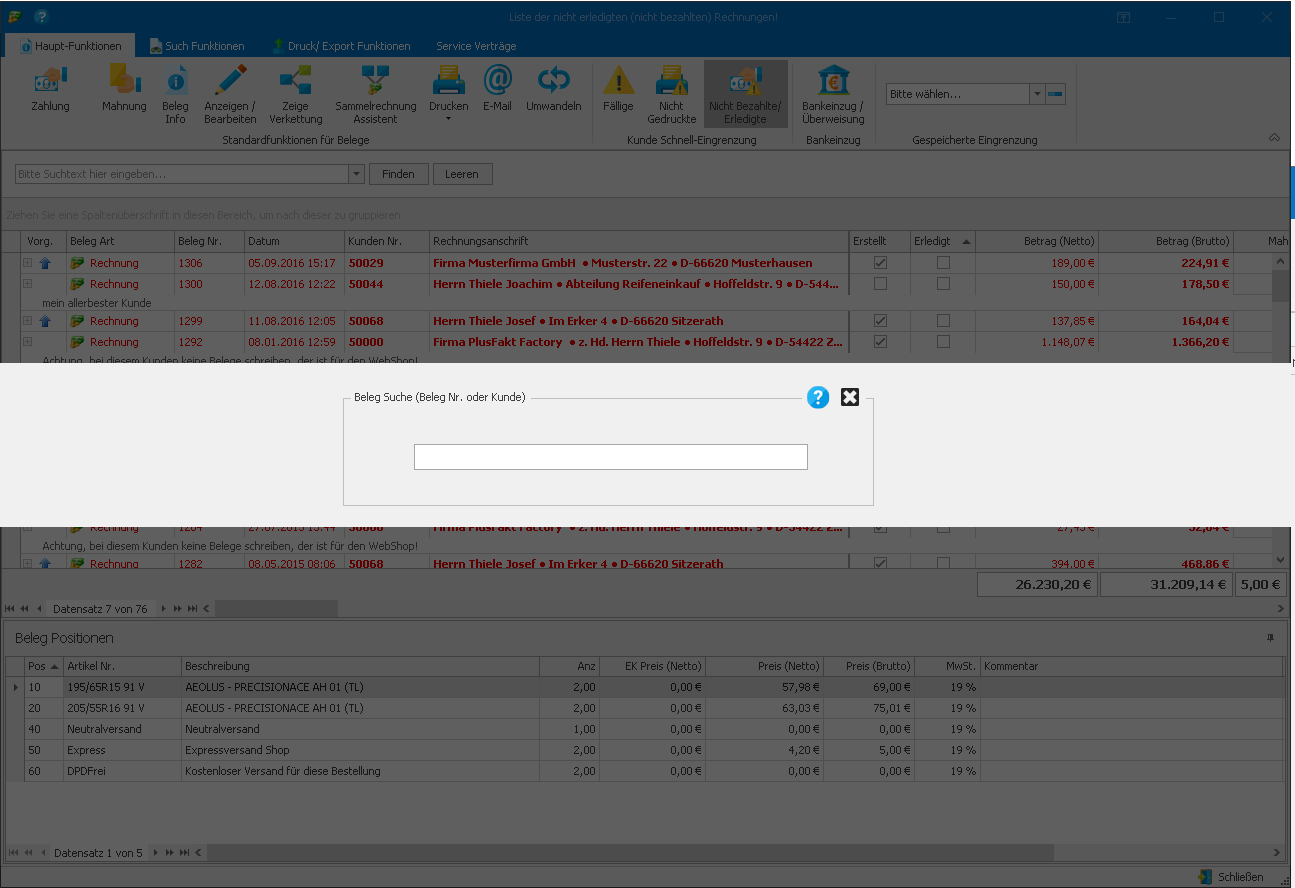Click the help icon in the title bar

pyautogui.click(x=40, y=17)
